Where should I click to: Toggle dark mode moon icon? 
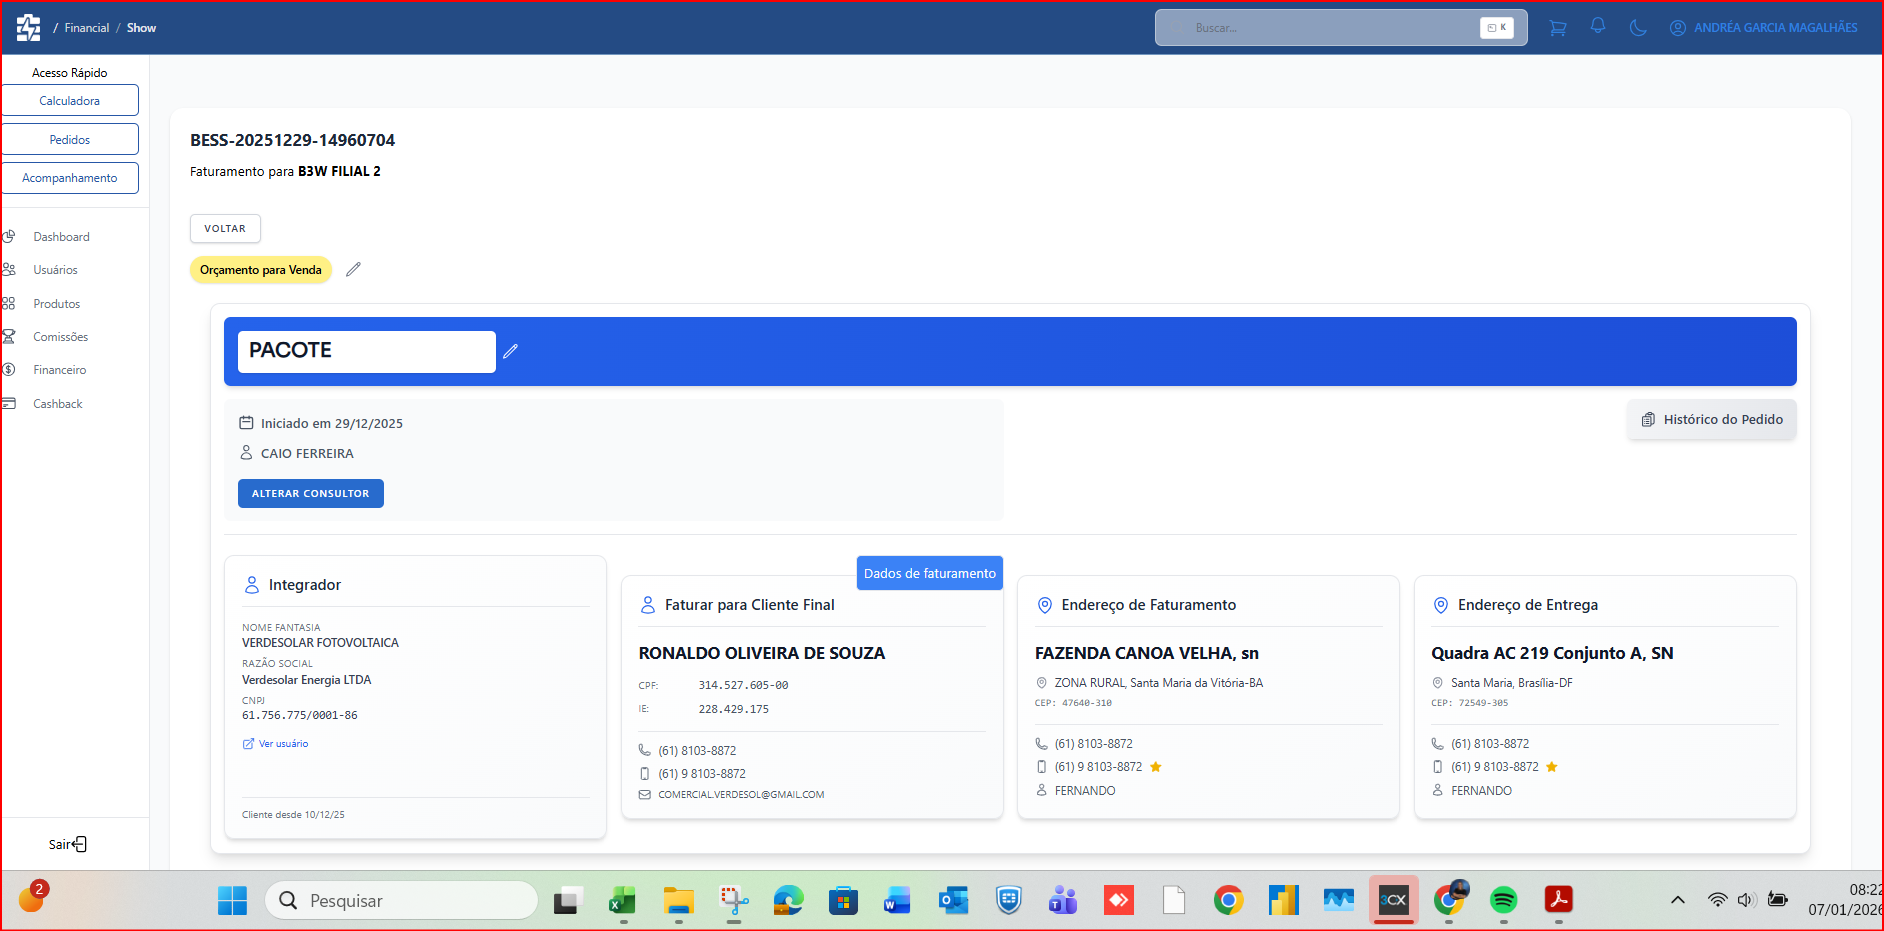coord(1638,28)
